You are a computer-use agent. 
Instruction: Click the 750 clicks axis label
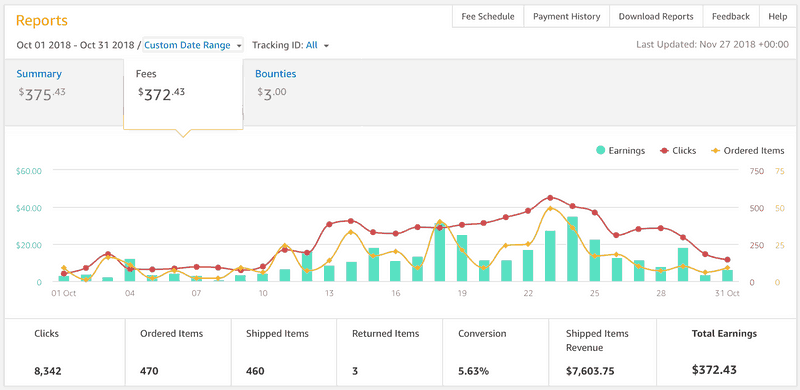757,171
